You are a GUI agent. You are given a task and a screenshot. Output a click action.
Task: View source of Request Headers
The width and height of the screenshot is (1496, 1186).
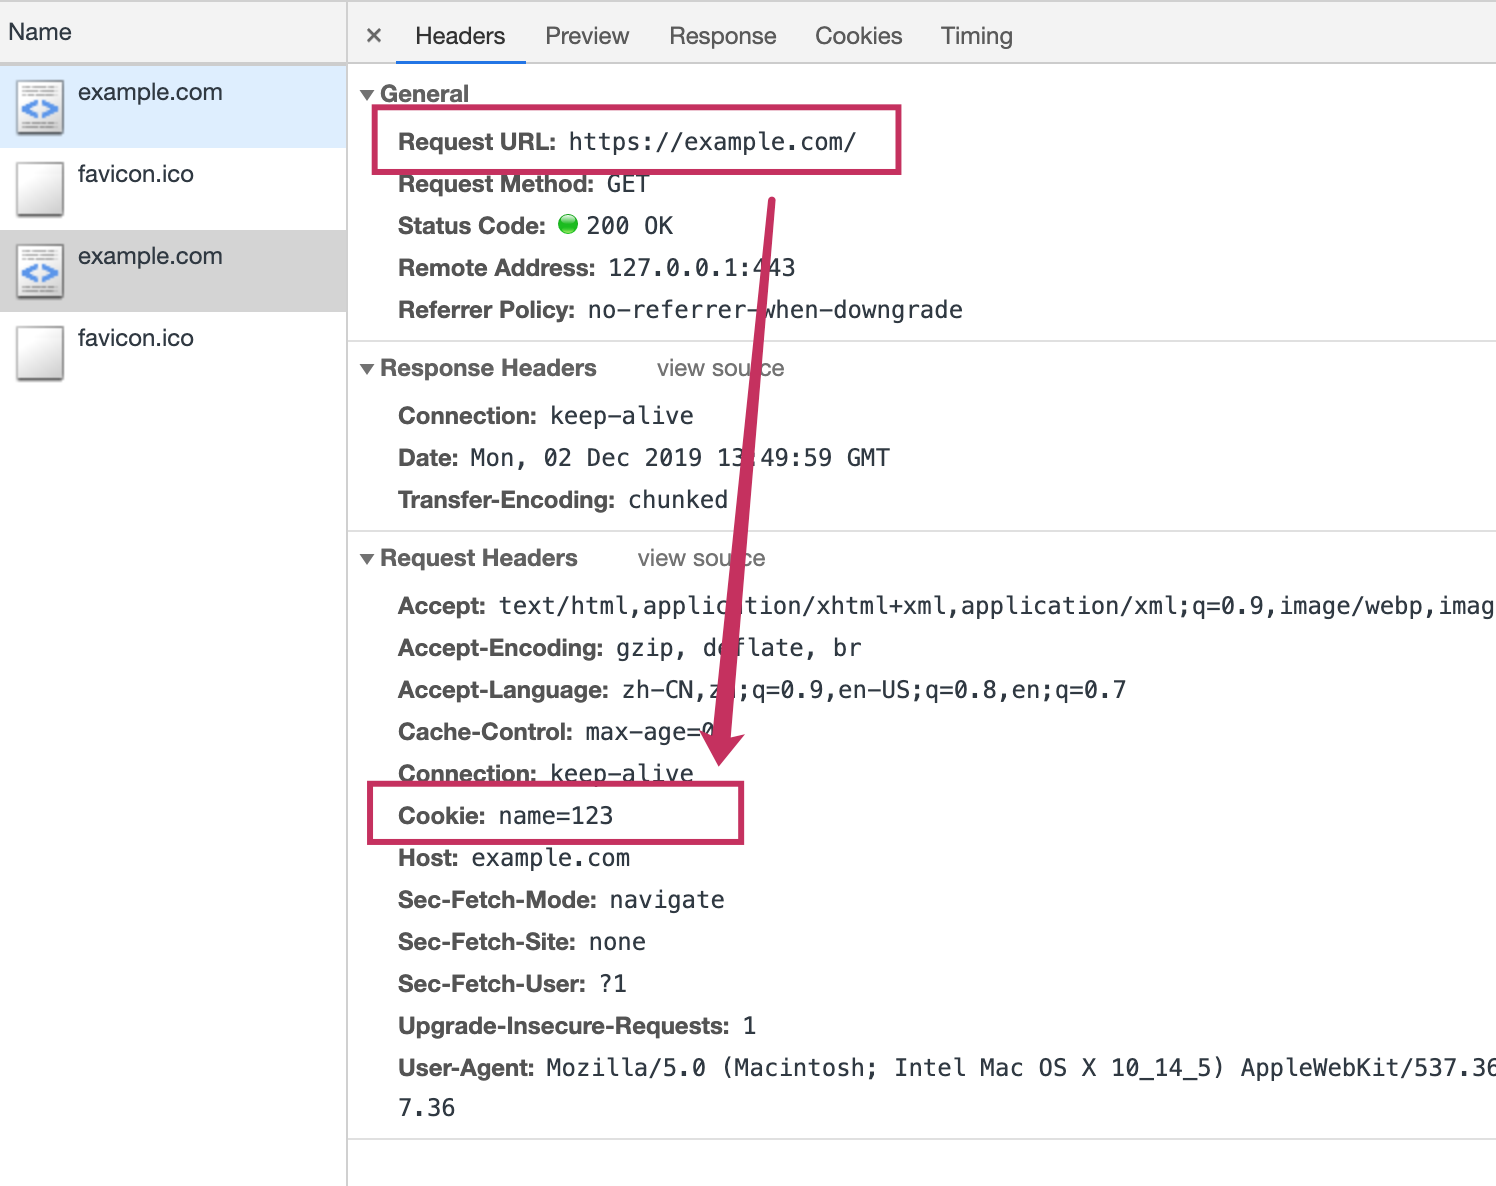[x=701, y=558]
